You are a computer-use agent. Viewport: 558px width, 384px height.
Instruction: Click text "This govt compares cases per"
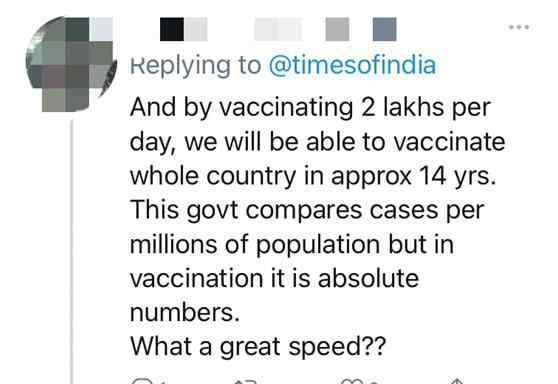(x=307, y=211)
